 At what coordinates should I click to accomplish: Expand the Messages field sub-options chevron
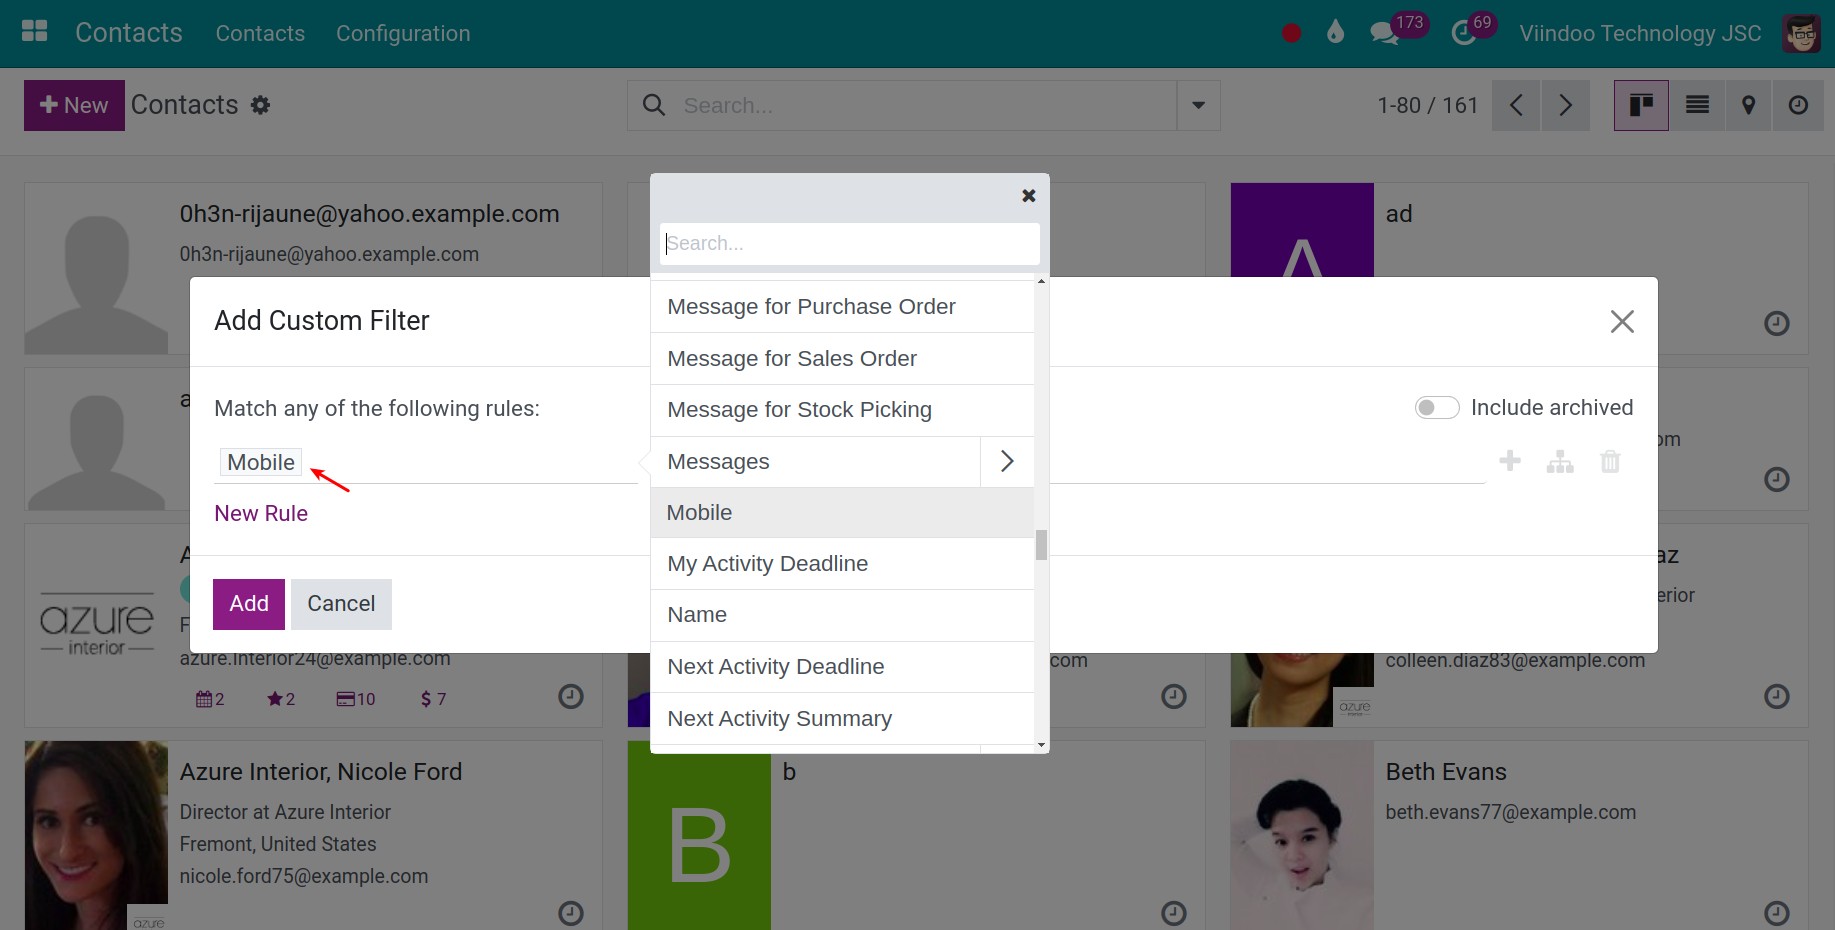(x=1007, y=461)
